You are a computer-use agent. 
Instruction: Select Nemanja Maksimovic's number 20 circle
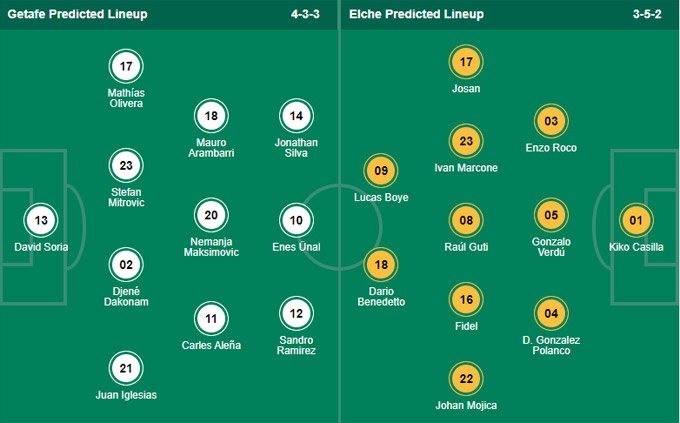point(211,215)
